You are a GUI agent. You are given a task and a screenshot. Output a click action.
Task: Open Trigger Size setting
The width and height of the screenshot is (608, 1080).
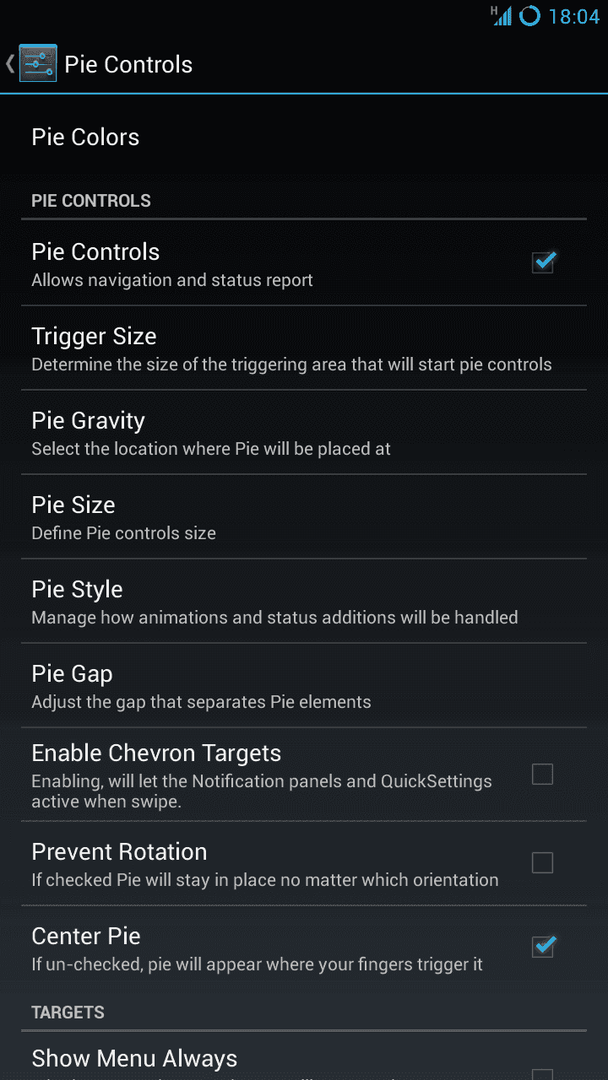[304, 348]
